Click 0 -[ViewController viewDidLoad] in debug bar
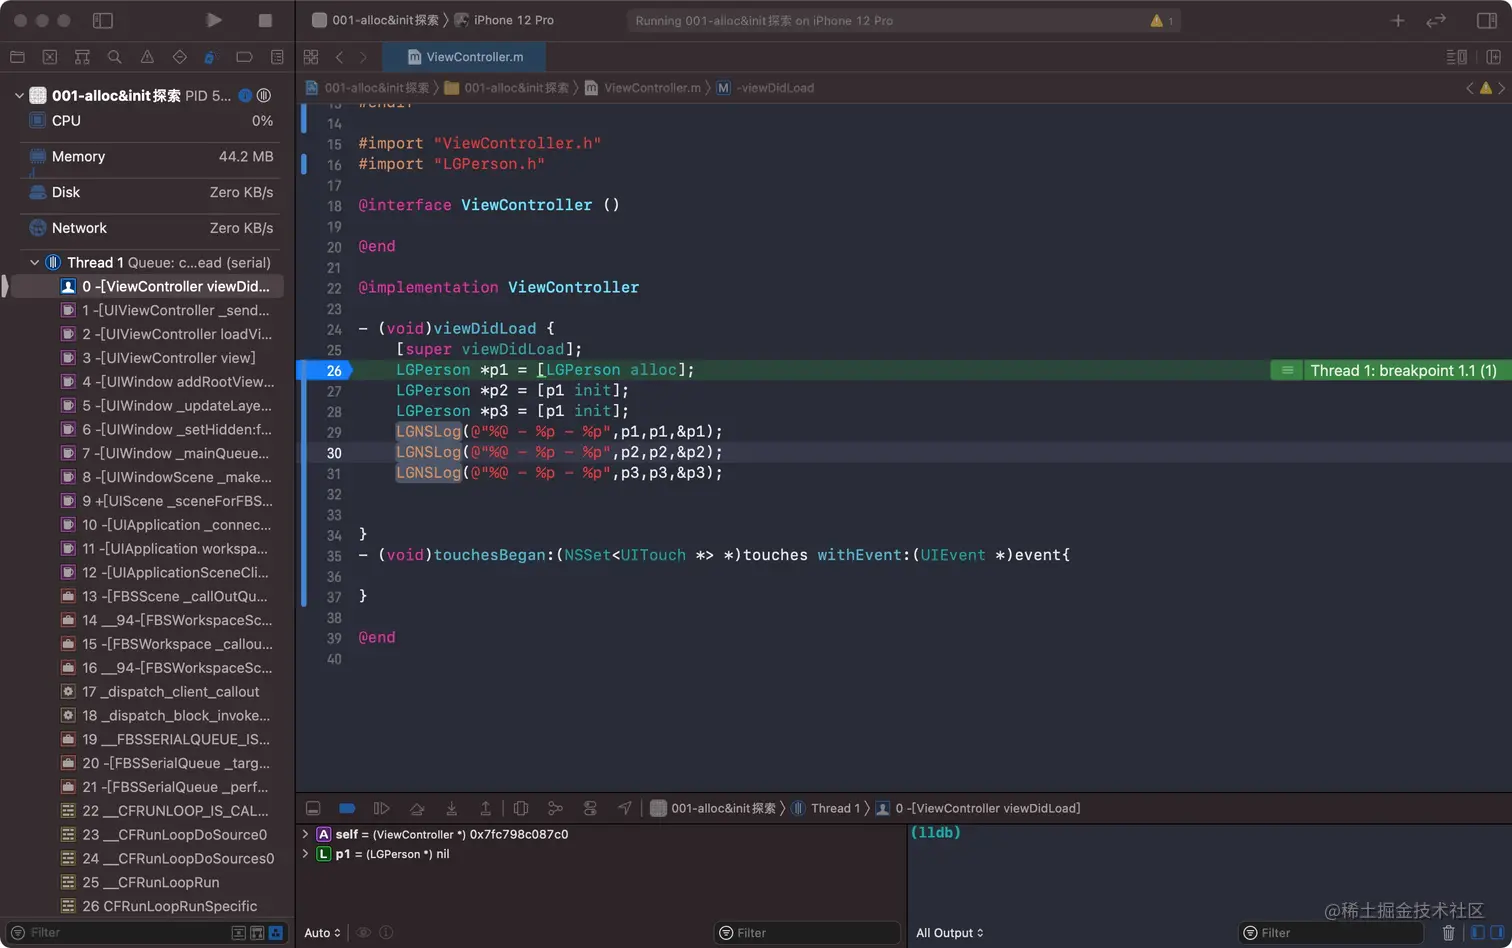 (978, 808)
